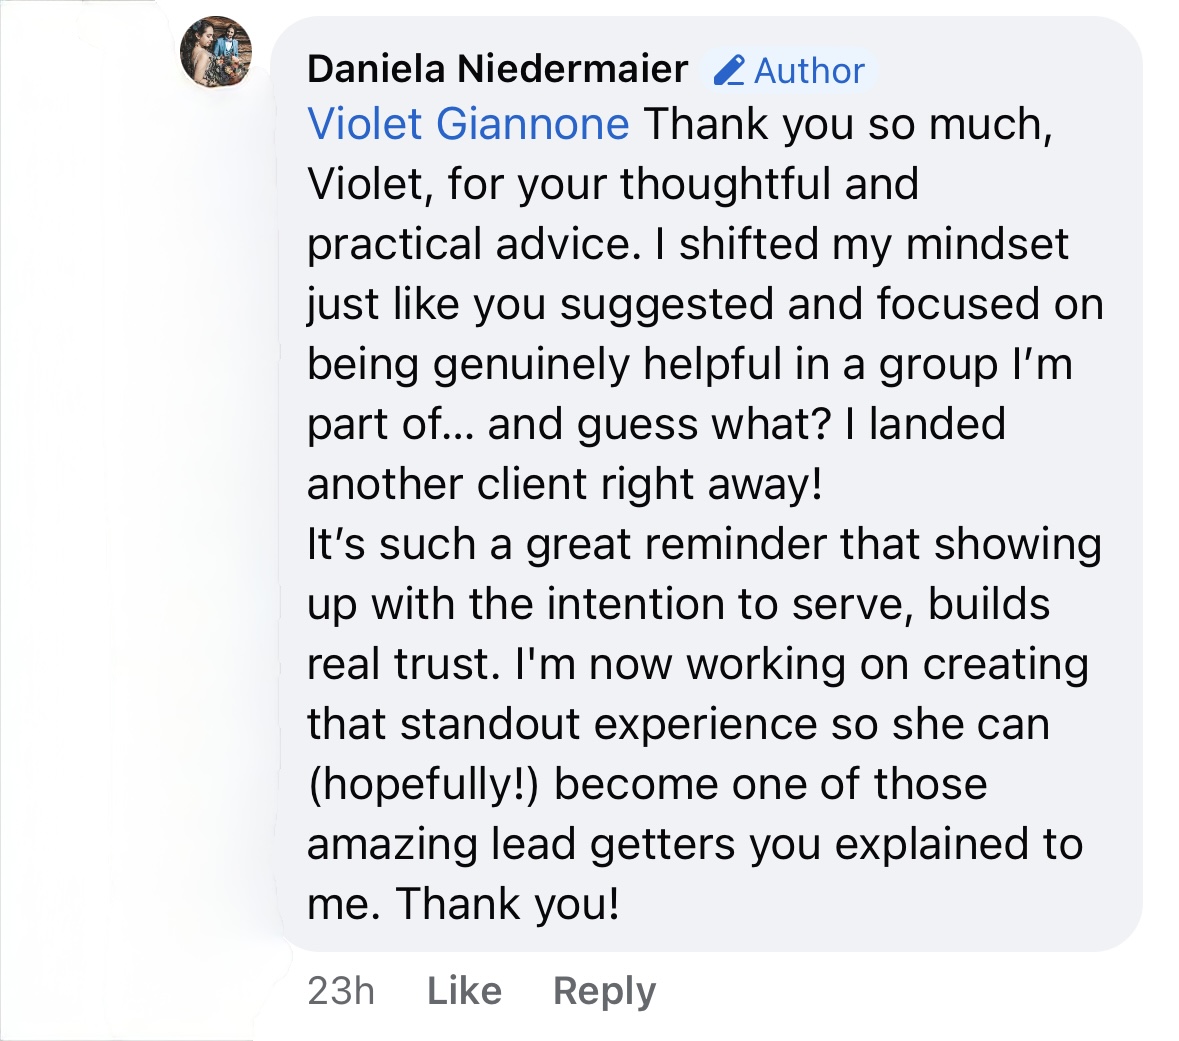Image resolution: width=1179 pixels, height=1041 pixels.
Task: Reply to Daniela's comment
Action: point(604,990)
